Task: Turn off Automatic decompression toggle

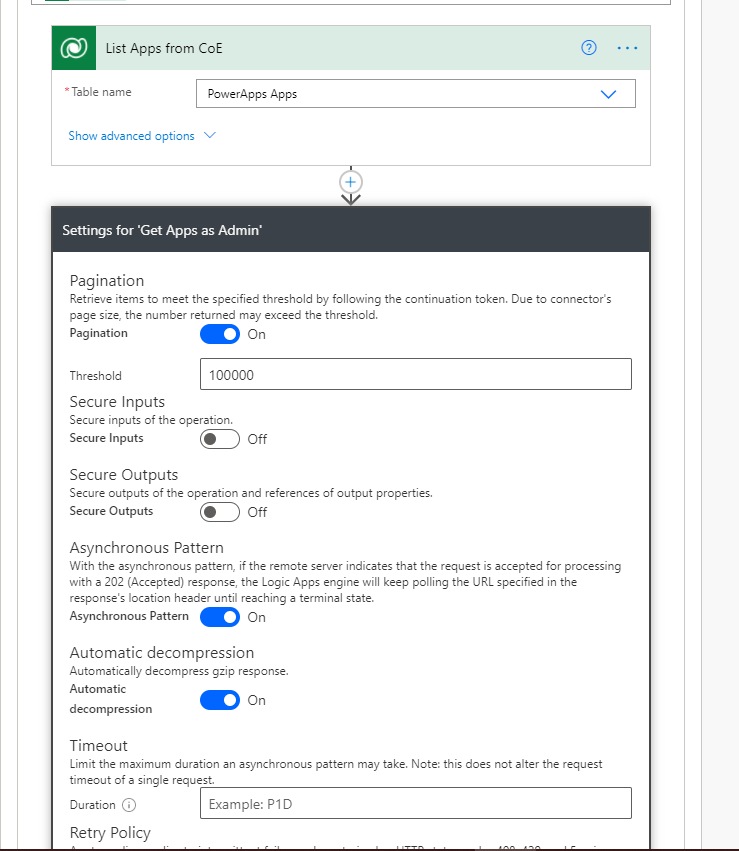Action: coord(220,700)
